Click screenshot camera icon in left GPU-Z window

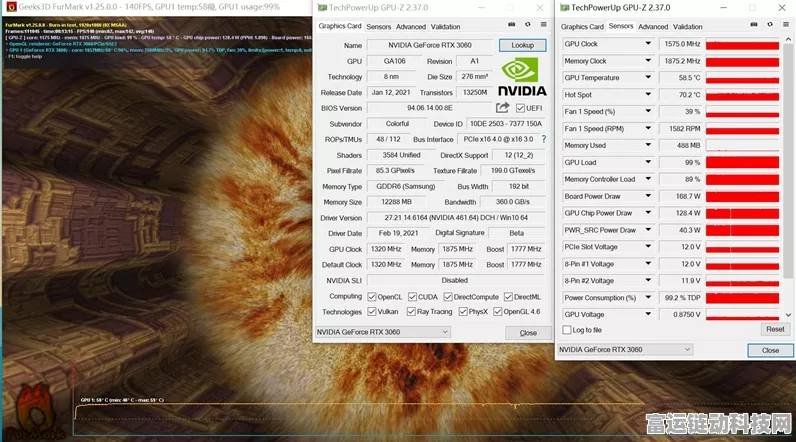pos(512,25)
